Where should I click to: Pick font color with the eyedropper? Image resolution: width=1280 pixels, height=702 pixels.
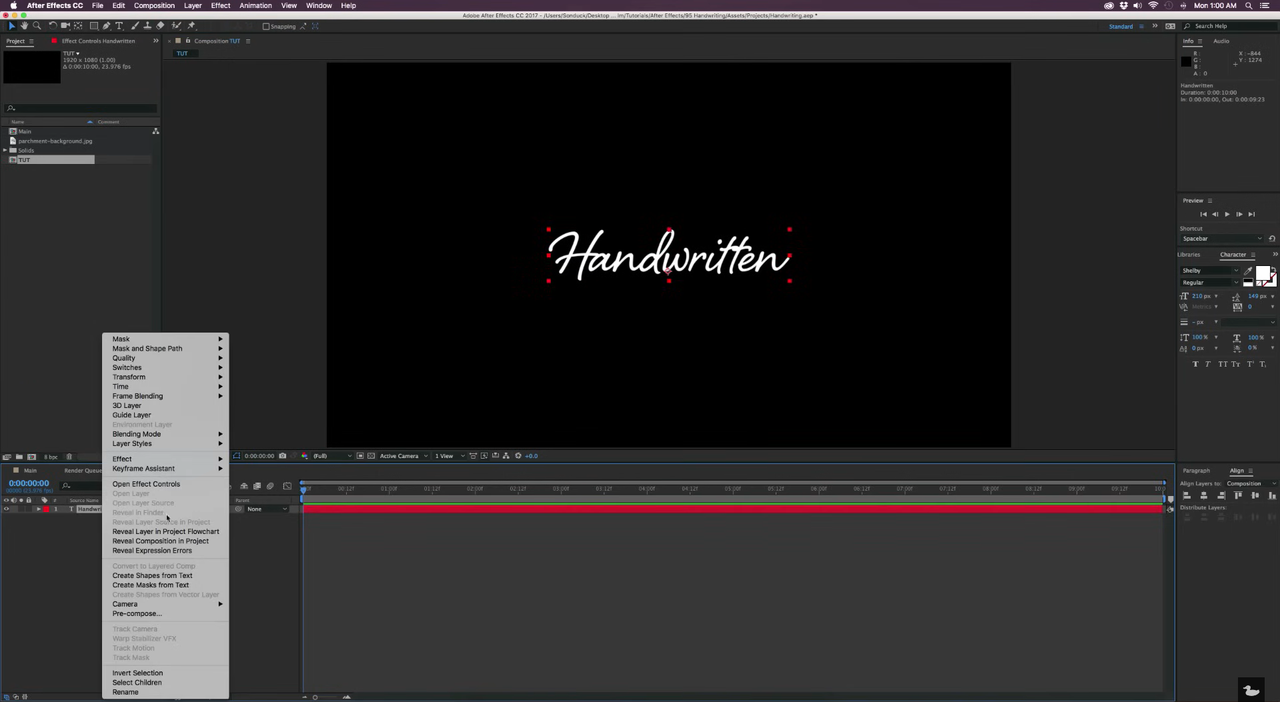coord(1248,271)
